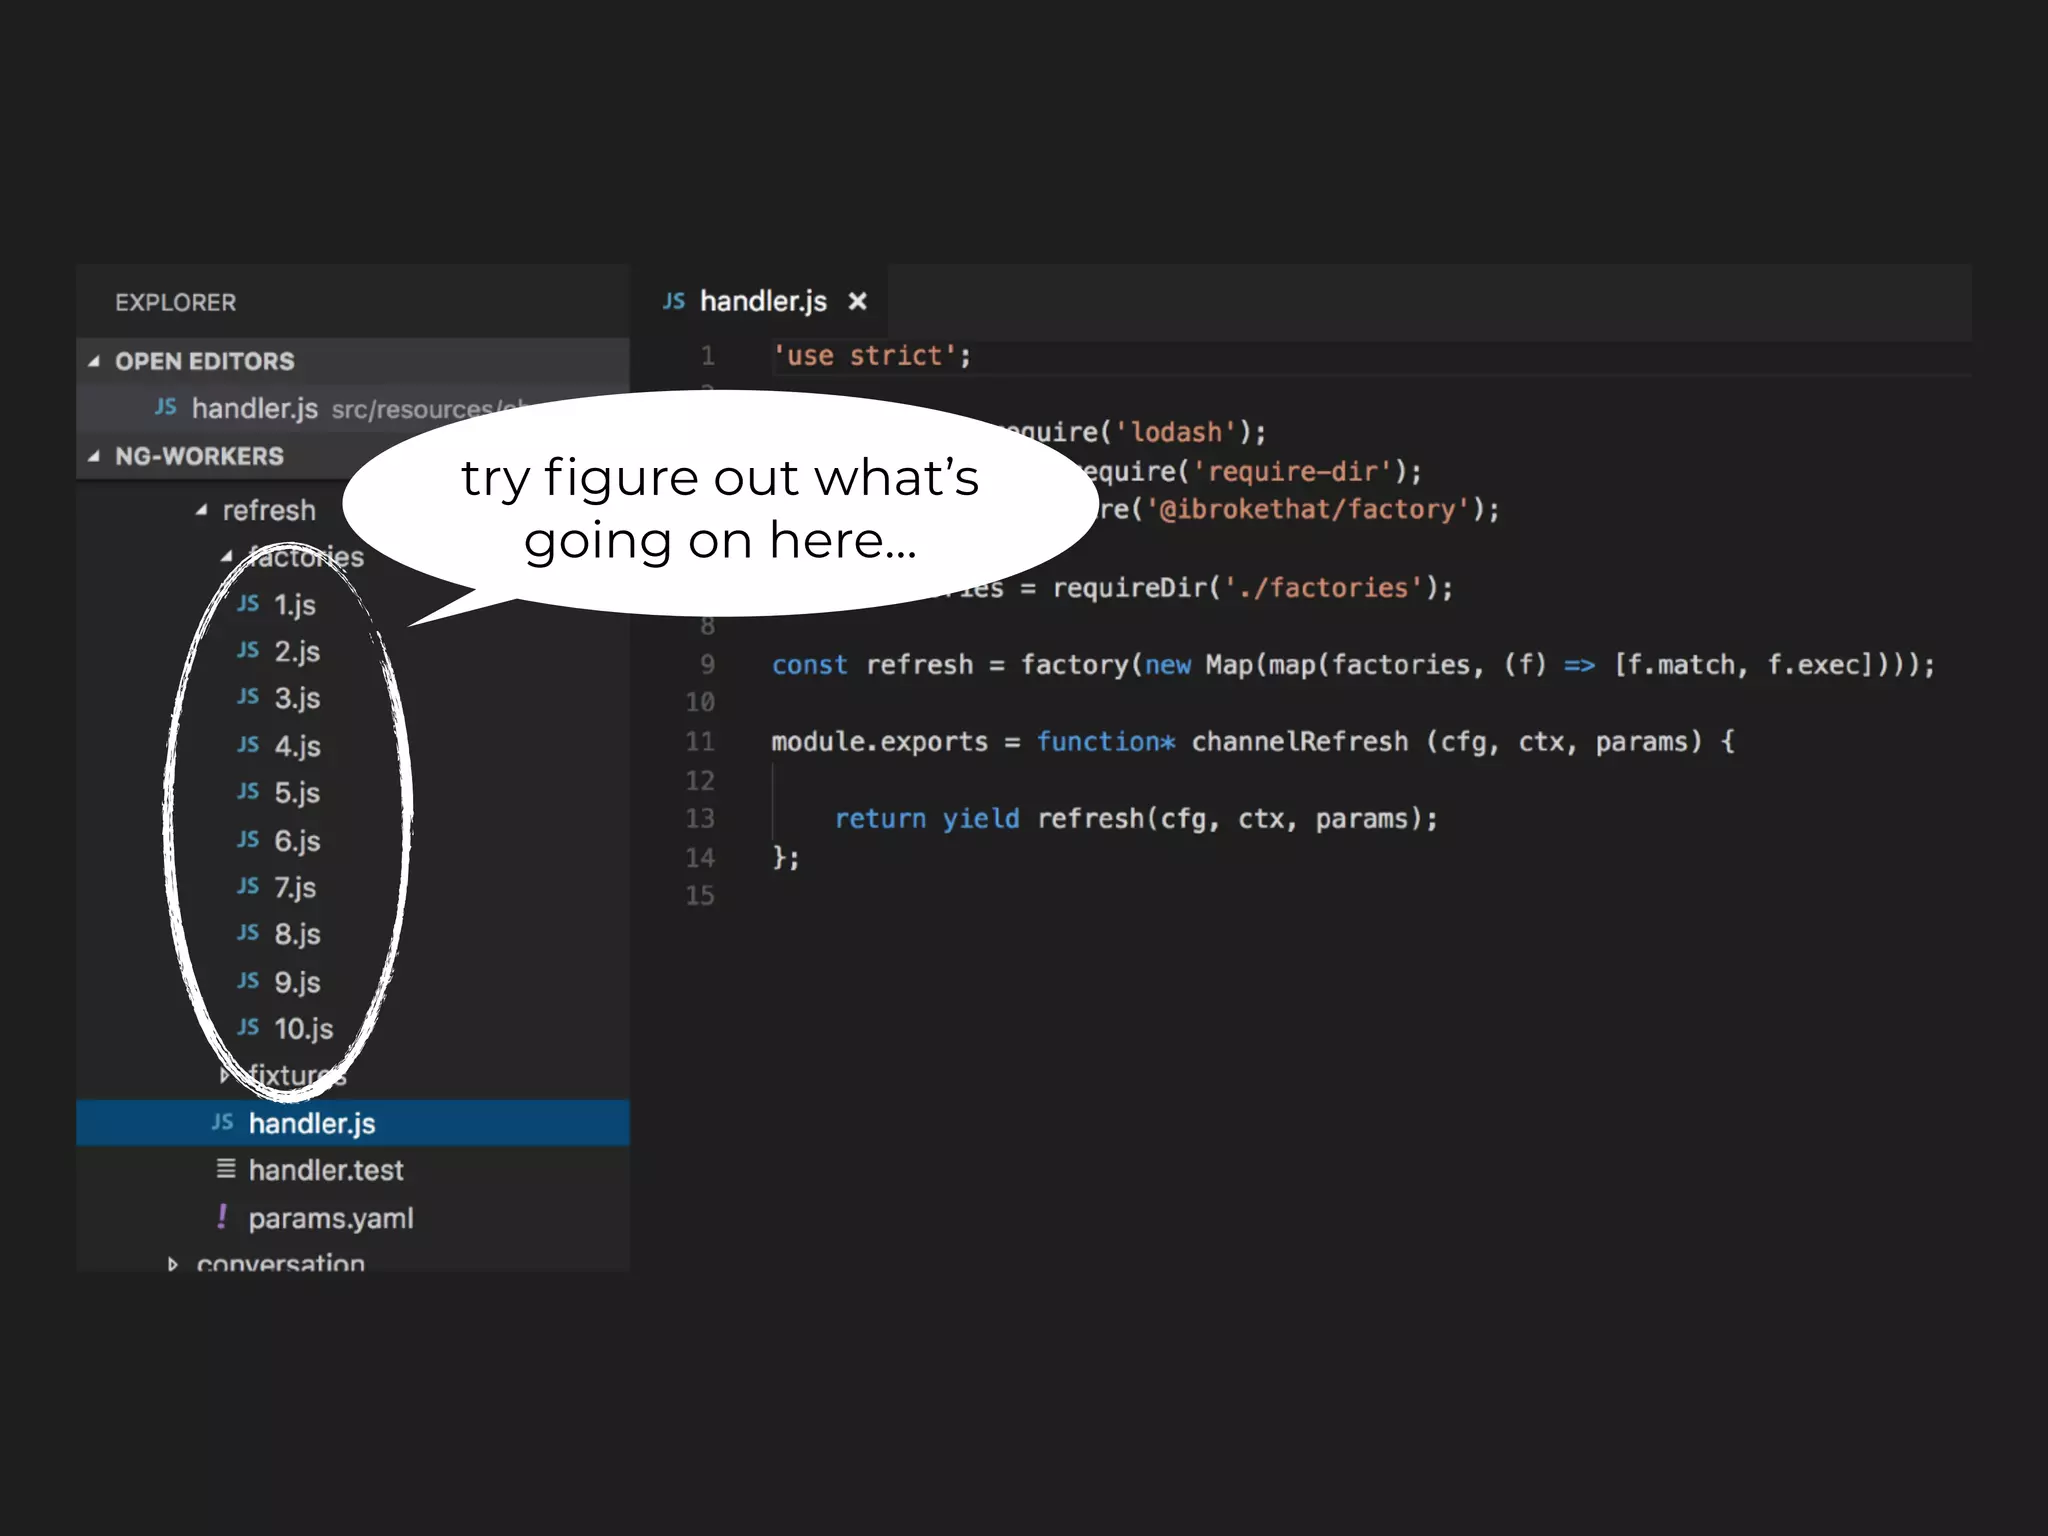Close the handler.js editor tab
Image resolution: width=2048 pixels, height=1536 pixels.
pos(857,301)
